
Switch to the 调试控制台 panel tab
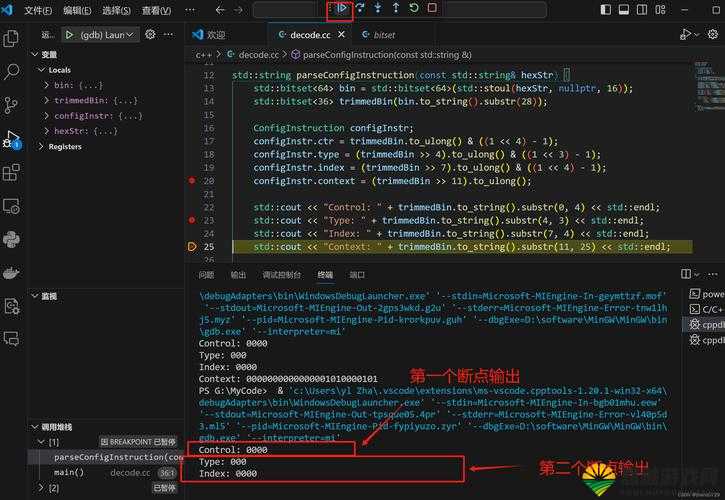click(x=282, y=275)
